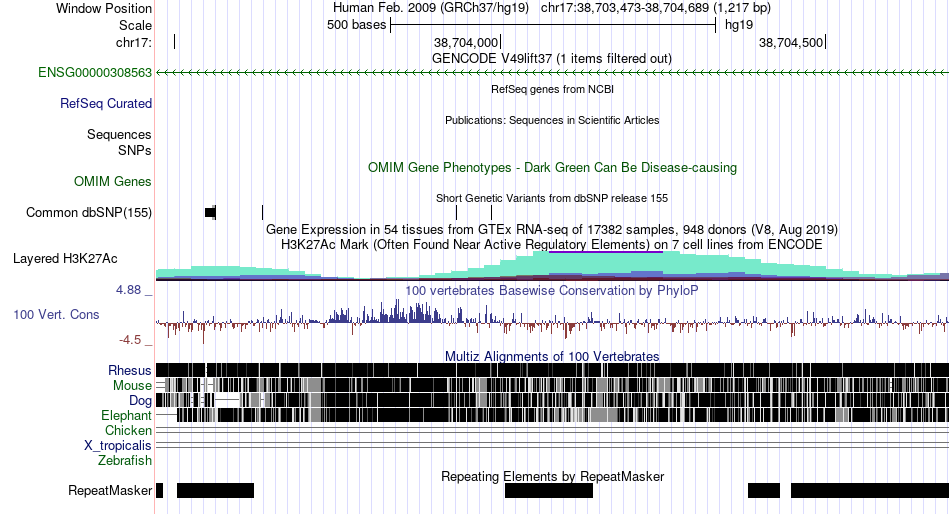Image resolution: width=950 pixels, height=514 pixels.
Task: Click Publications: Sequences in Scientific Articles title
Action: (x=552, y=120)
